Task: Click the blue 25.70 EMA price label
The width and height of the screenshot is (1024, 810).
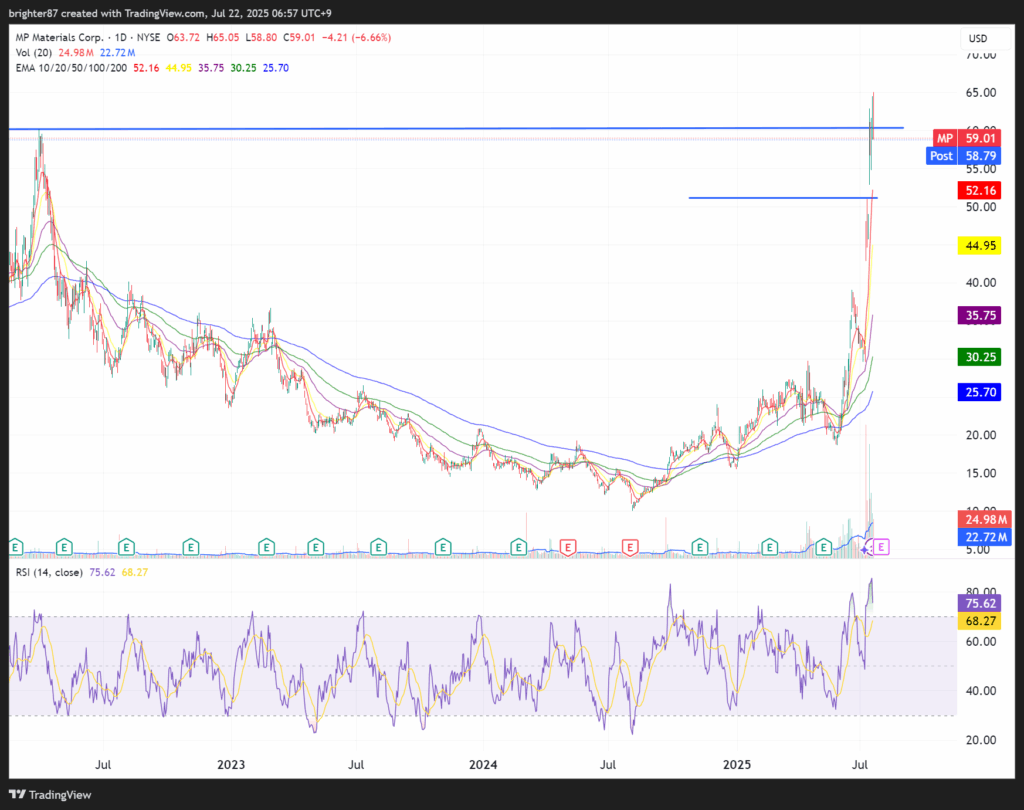Action: pos(980,392)
